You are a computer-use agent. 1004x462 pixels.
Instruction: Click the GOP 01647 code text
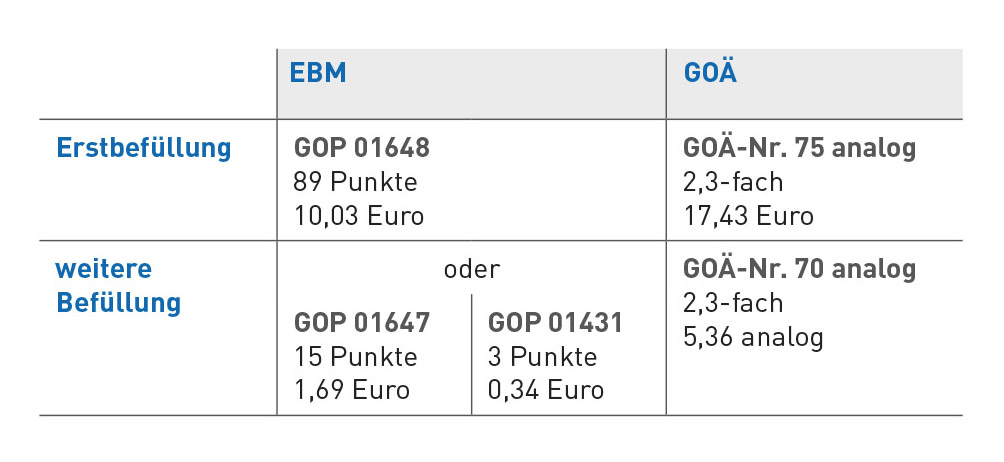(362, 323)
